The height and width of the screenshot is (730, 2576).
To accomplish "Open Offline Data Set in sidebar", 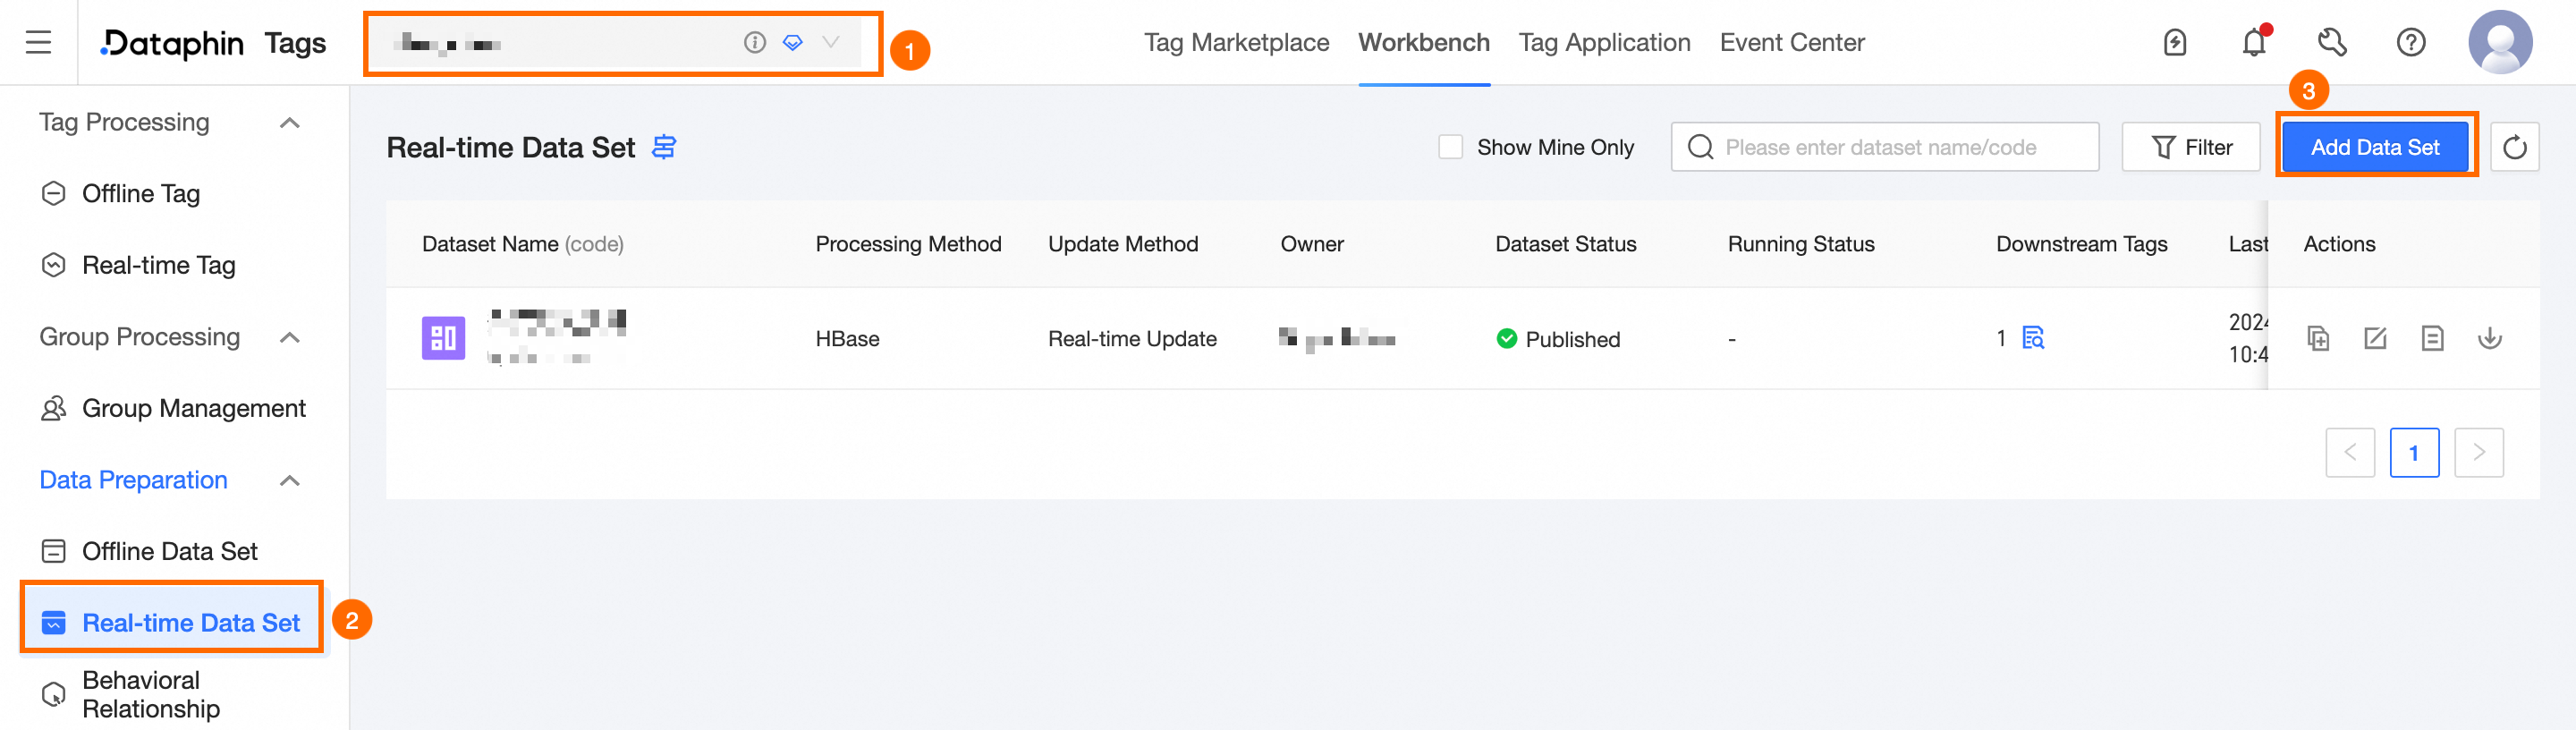I will [x=169, y=551].
